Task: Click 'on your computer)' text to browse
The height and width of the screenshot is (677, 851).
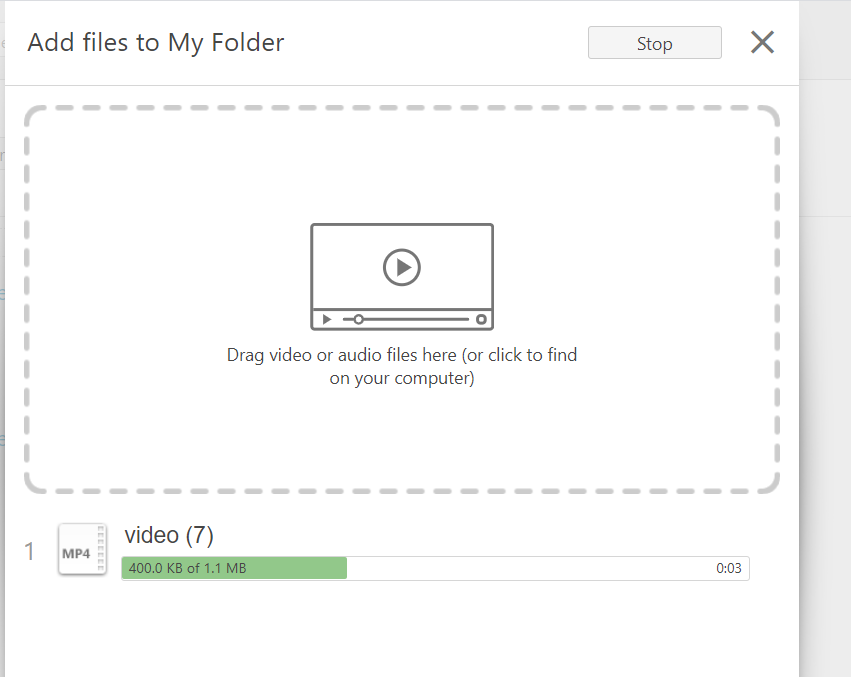Action: [x=402, y=378]
